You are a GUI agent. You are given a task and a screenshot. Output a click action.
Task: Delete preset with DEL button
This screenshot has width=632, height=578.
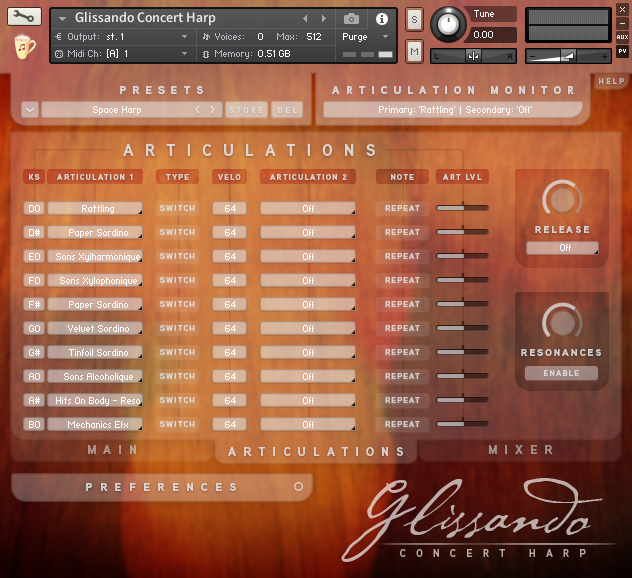click(x=287, y=110)
